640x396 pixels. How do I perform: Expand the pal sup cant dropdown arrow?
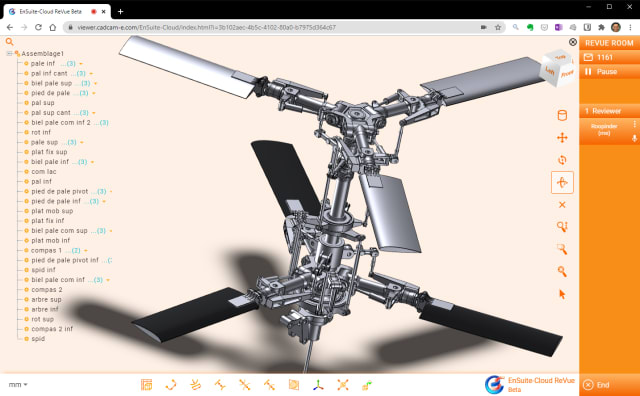point(94,113)
